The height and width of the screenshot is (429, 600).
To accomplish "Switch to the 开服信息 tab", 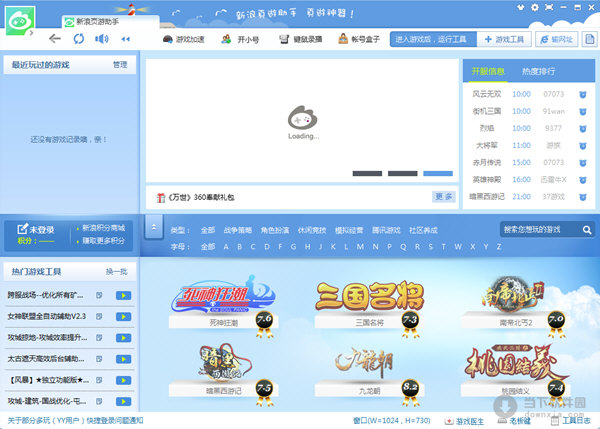I will coord(488,71).
